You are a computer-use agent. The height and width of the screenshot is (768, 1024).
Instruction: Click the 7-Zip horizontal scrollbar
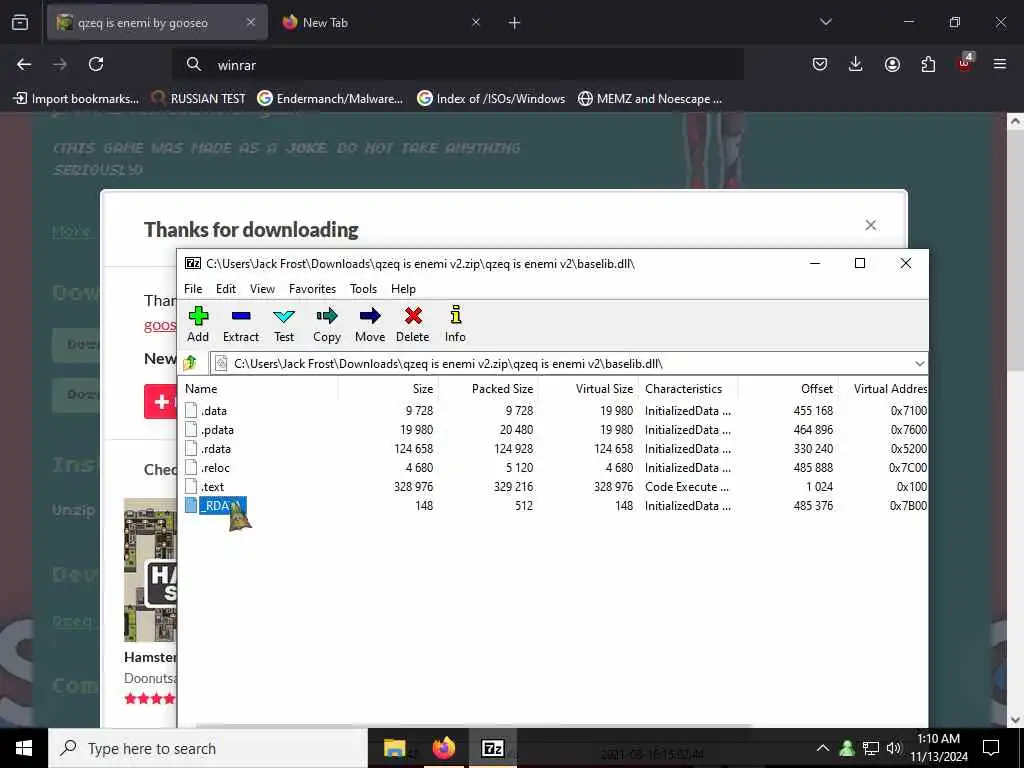click(x=473, y=725)
